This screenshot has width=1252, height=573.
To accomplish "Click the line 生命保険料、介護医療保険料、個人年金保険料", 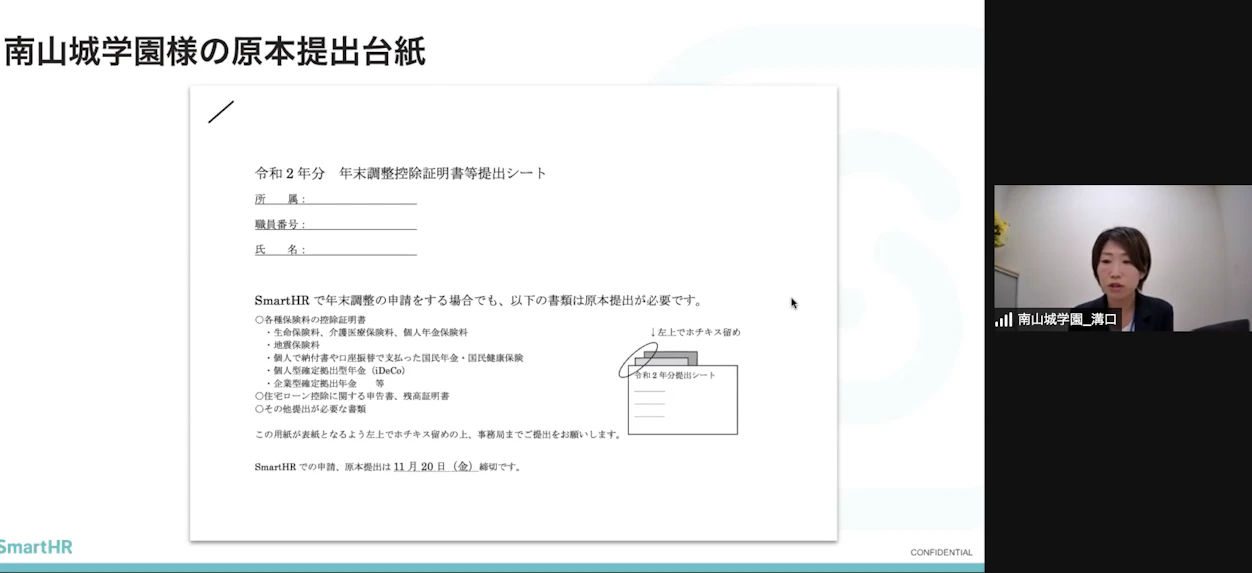I will 366,332.
